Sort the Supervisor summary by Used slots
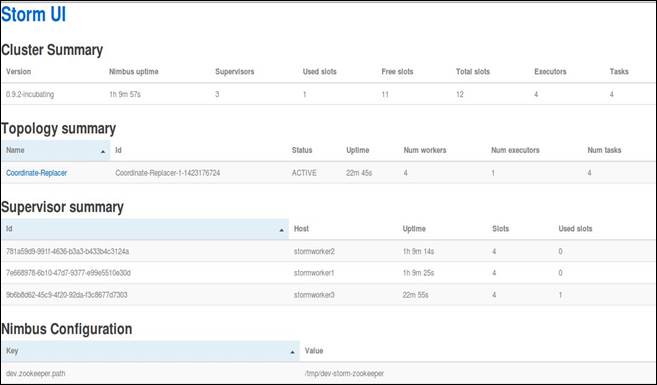Image resolution: width=657 pixels, height=385 pixels. (x=575, y=229)
